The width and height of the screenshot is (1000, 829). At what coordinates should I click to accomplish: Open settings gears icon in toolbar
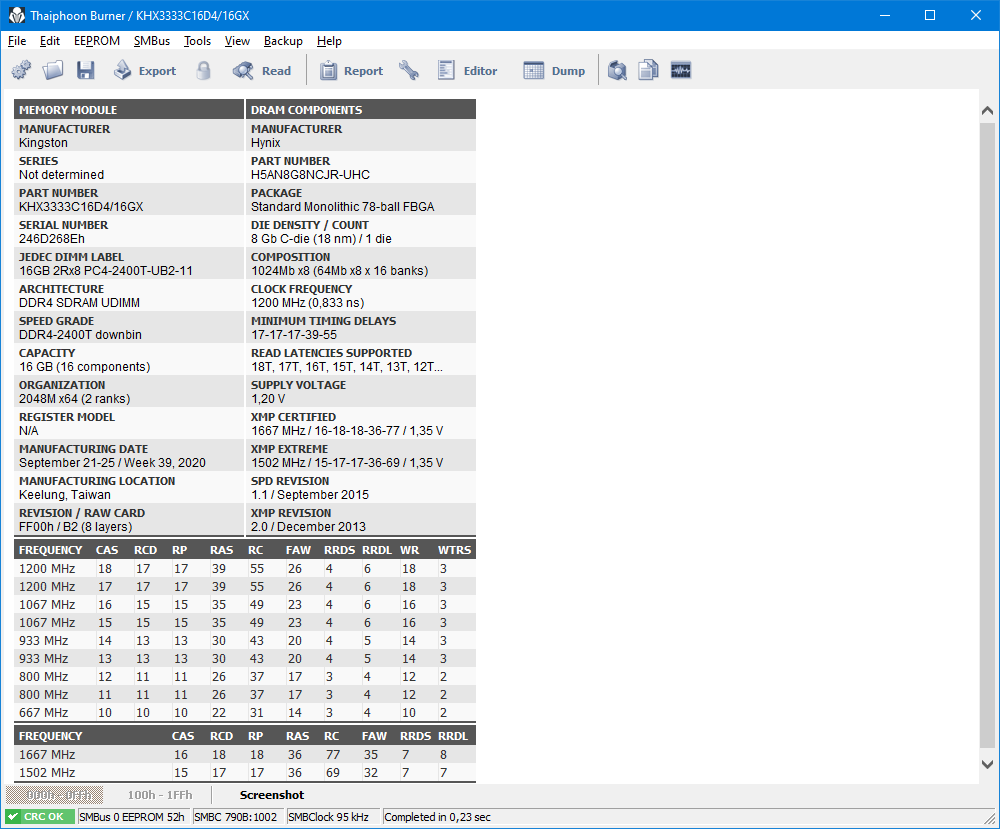[21, 70]
